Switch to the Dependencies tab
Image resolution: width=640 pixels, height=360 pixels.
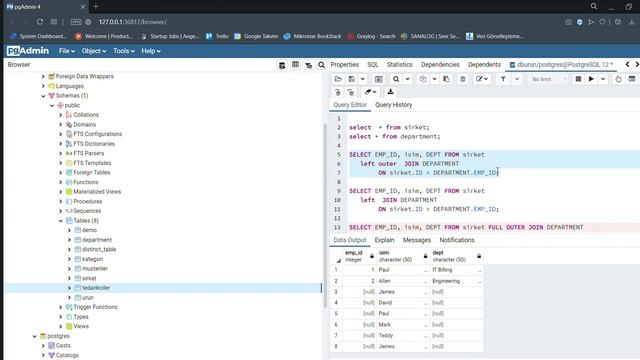440,64
